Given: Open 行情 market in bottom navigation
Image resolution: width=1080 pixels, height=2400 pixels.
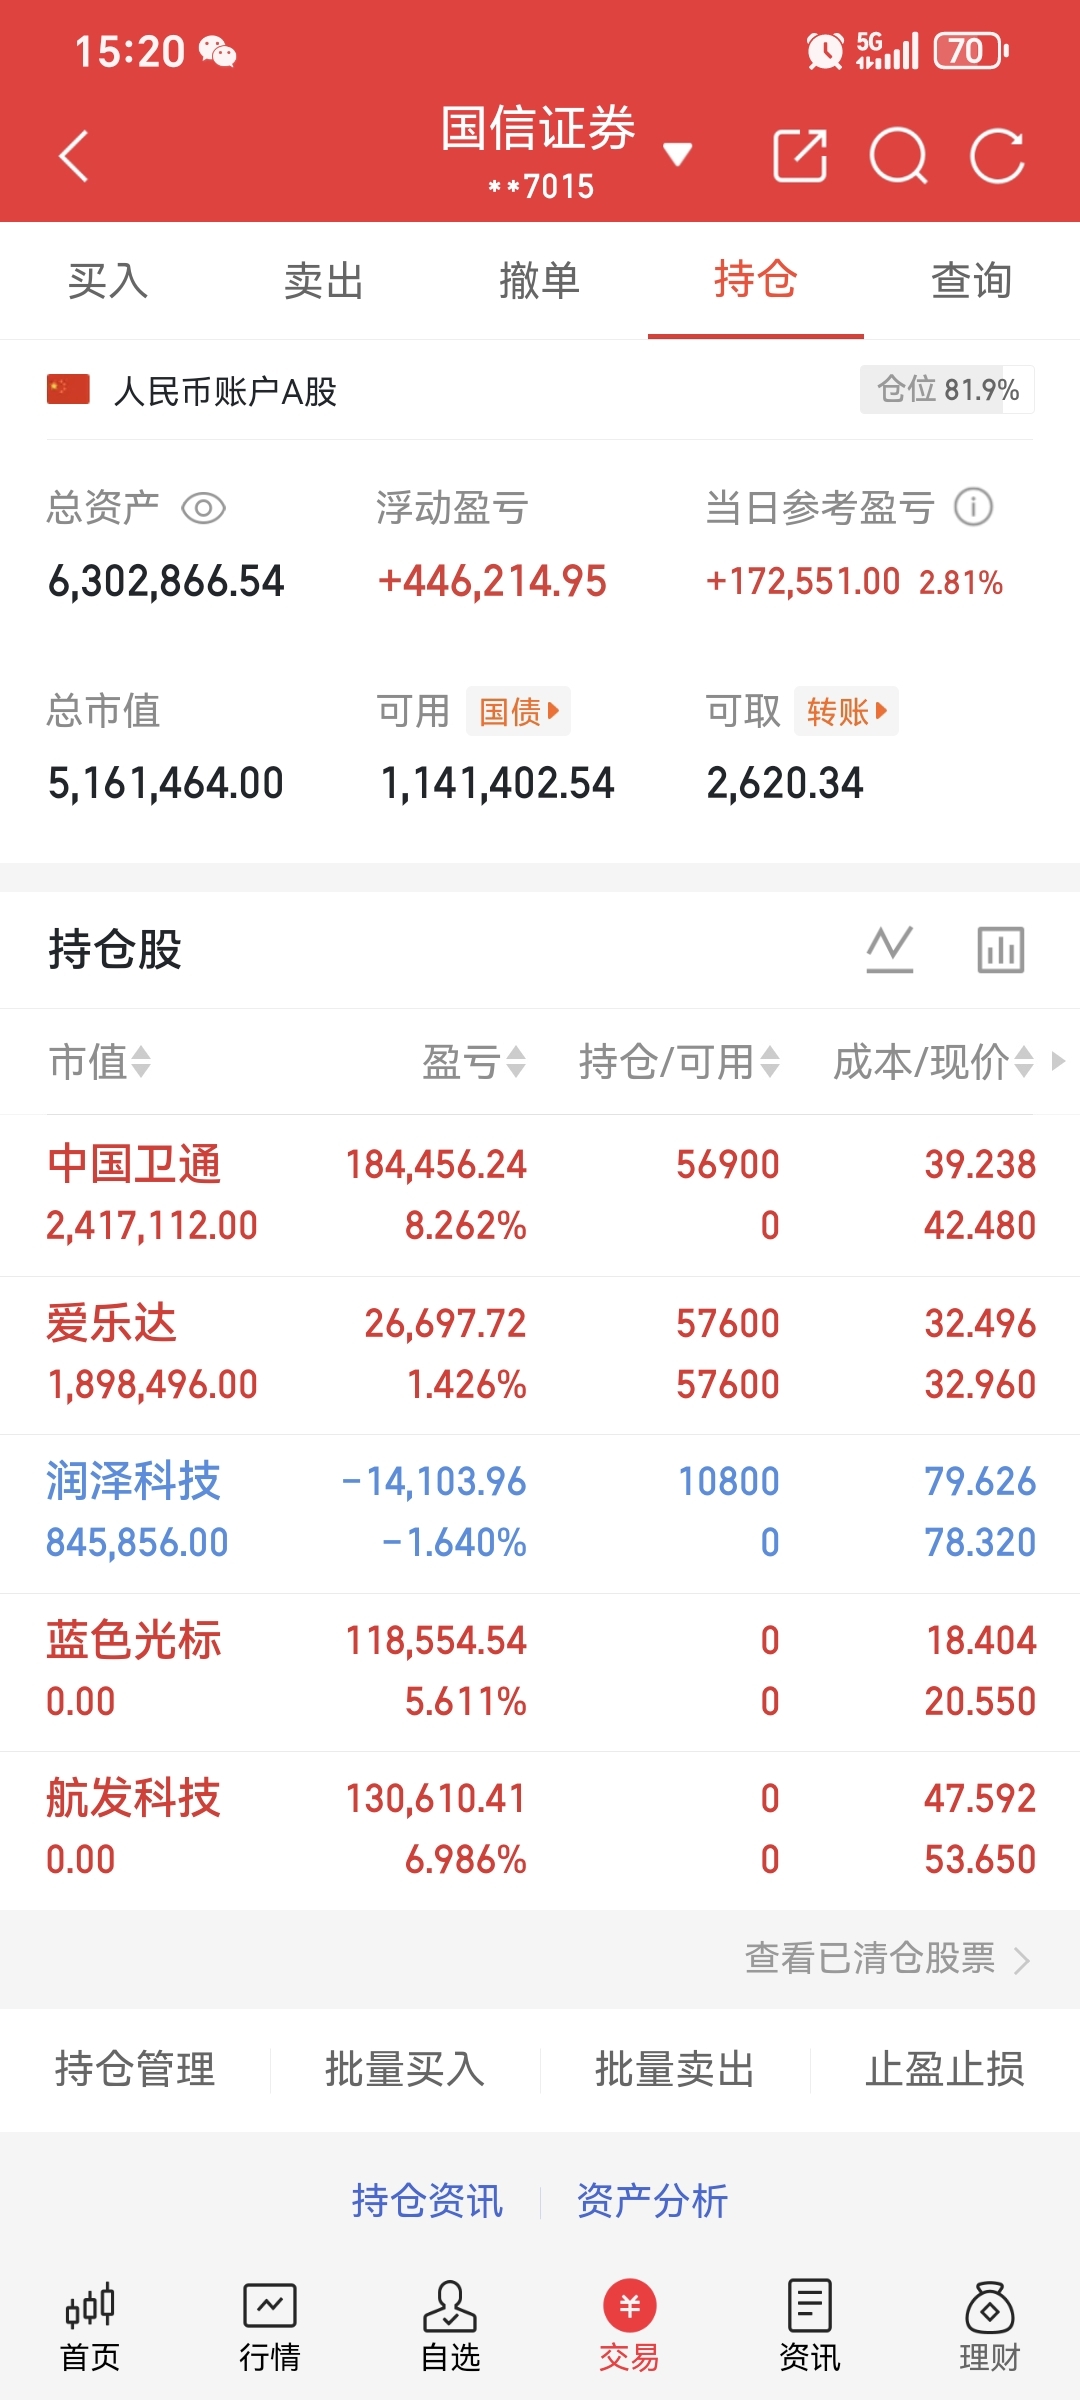Looking at the screenshot, I should coord(270,2327).
